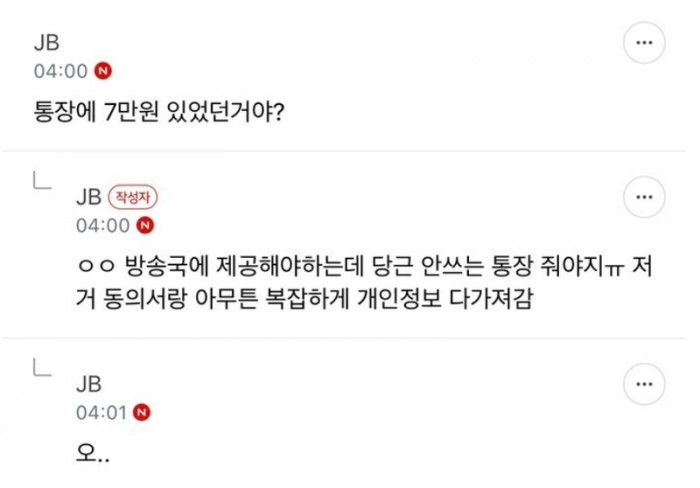Open more options on the 작성자 reply
700x488 pixels.
click(644, 196)
